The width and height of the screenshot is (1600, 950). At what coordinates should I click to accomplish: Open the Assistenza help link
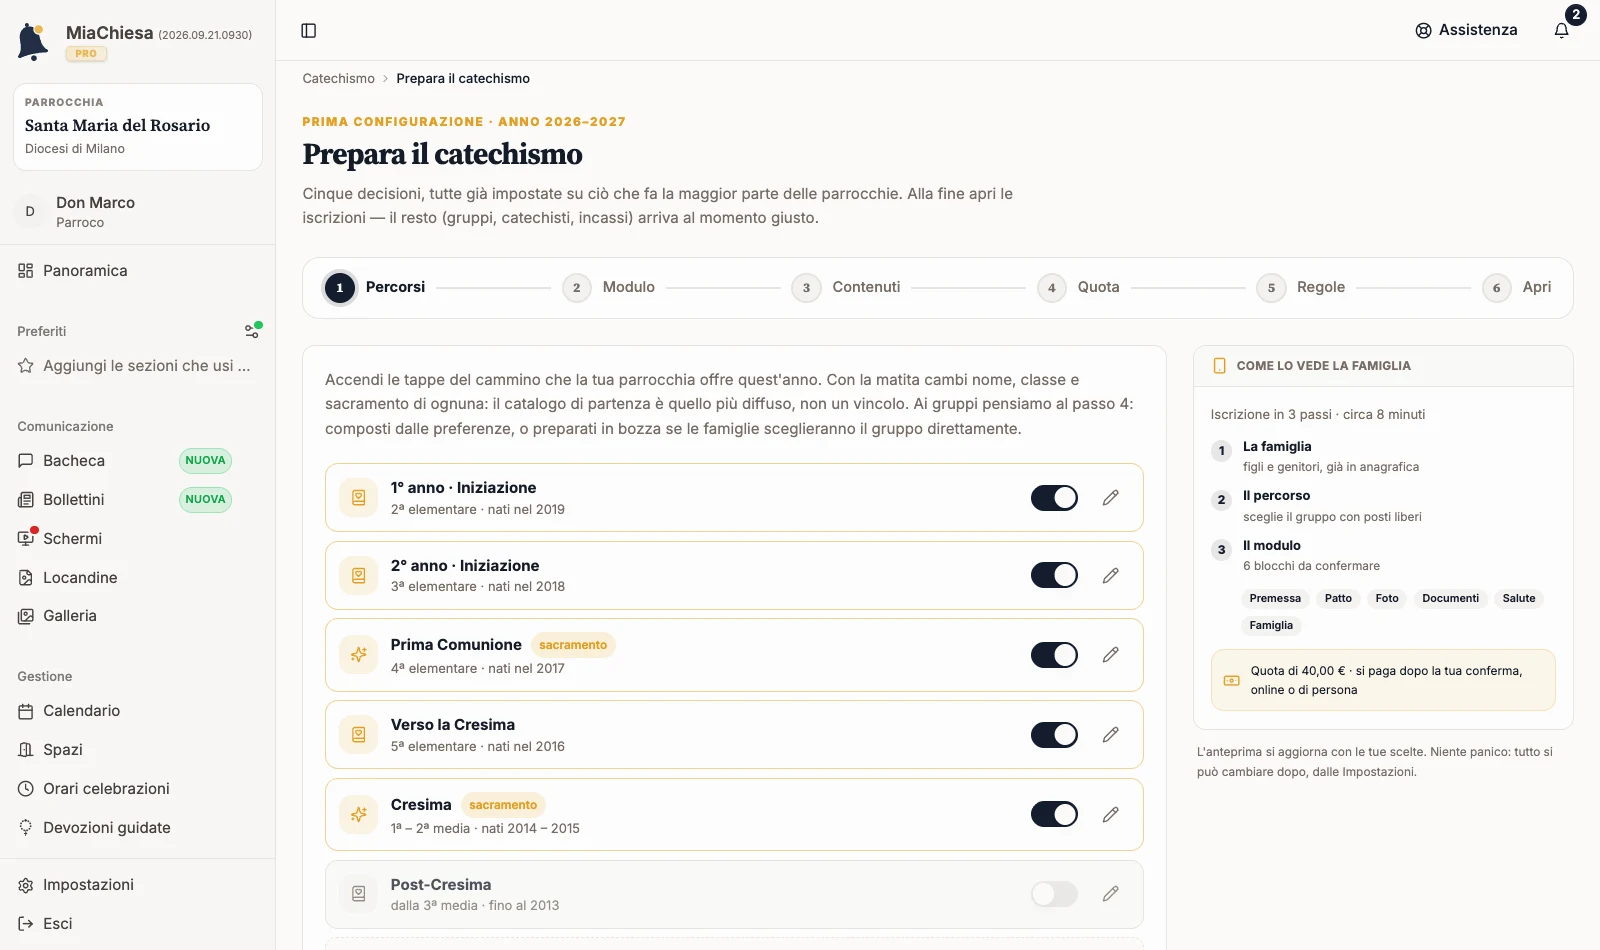[1466, 30]
